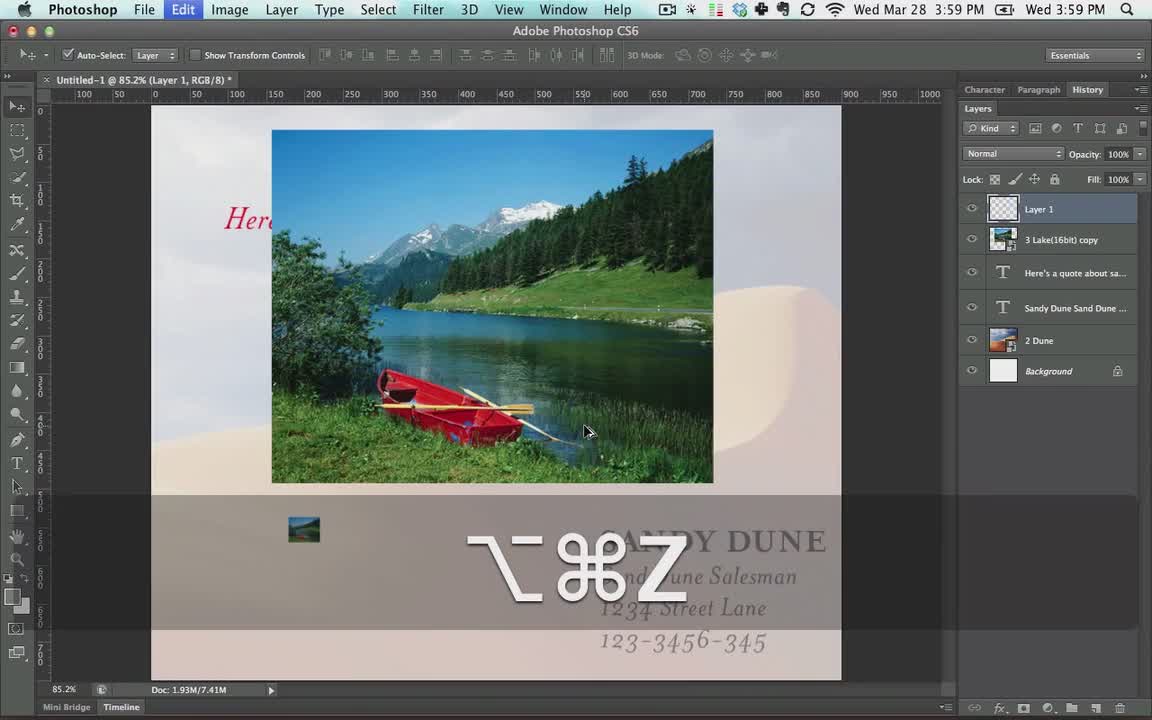Select the Lasso tool
This screenshot has width=1152, height=720.
[17, 154]
